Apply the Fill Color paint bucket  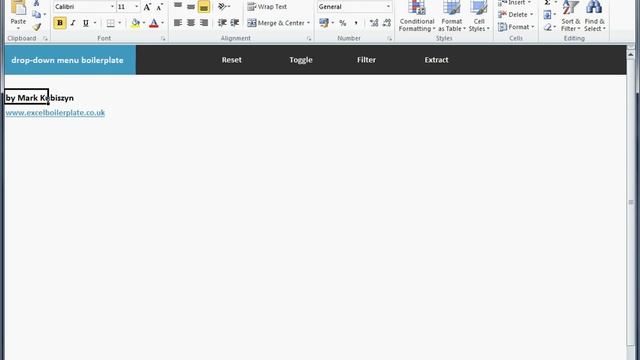136,23
